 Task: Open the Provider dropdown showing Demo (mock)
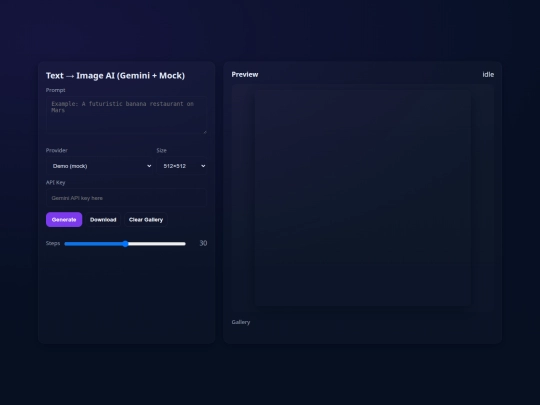[x=100, y=166]
